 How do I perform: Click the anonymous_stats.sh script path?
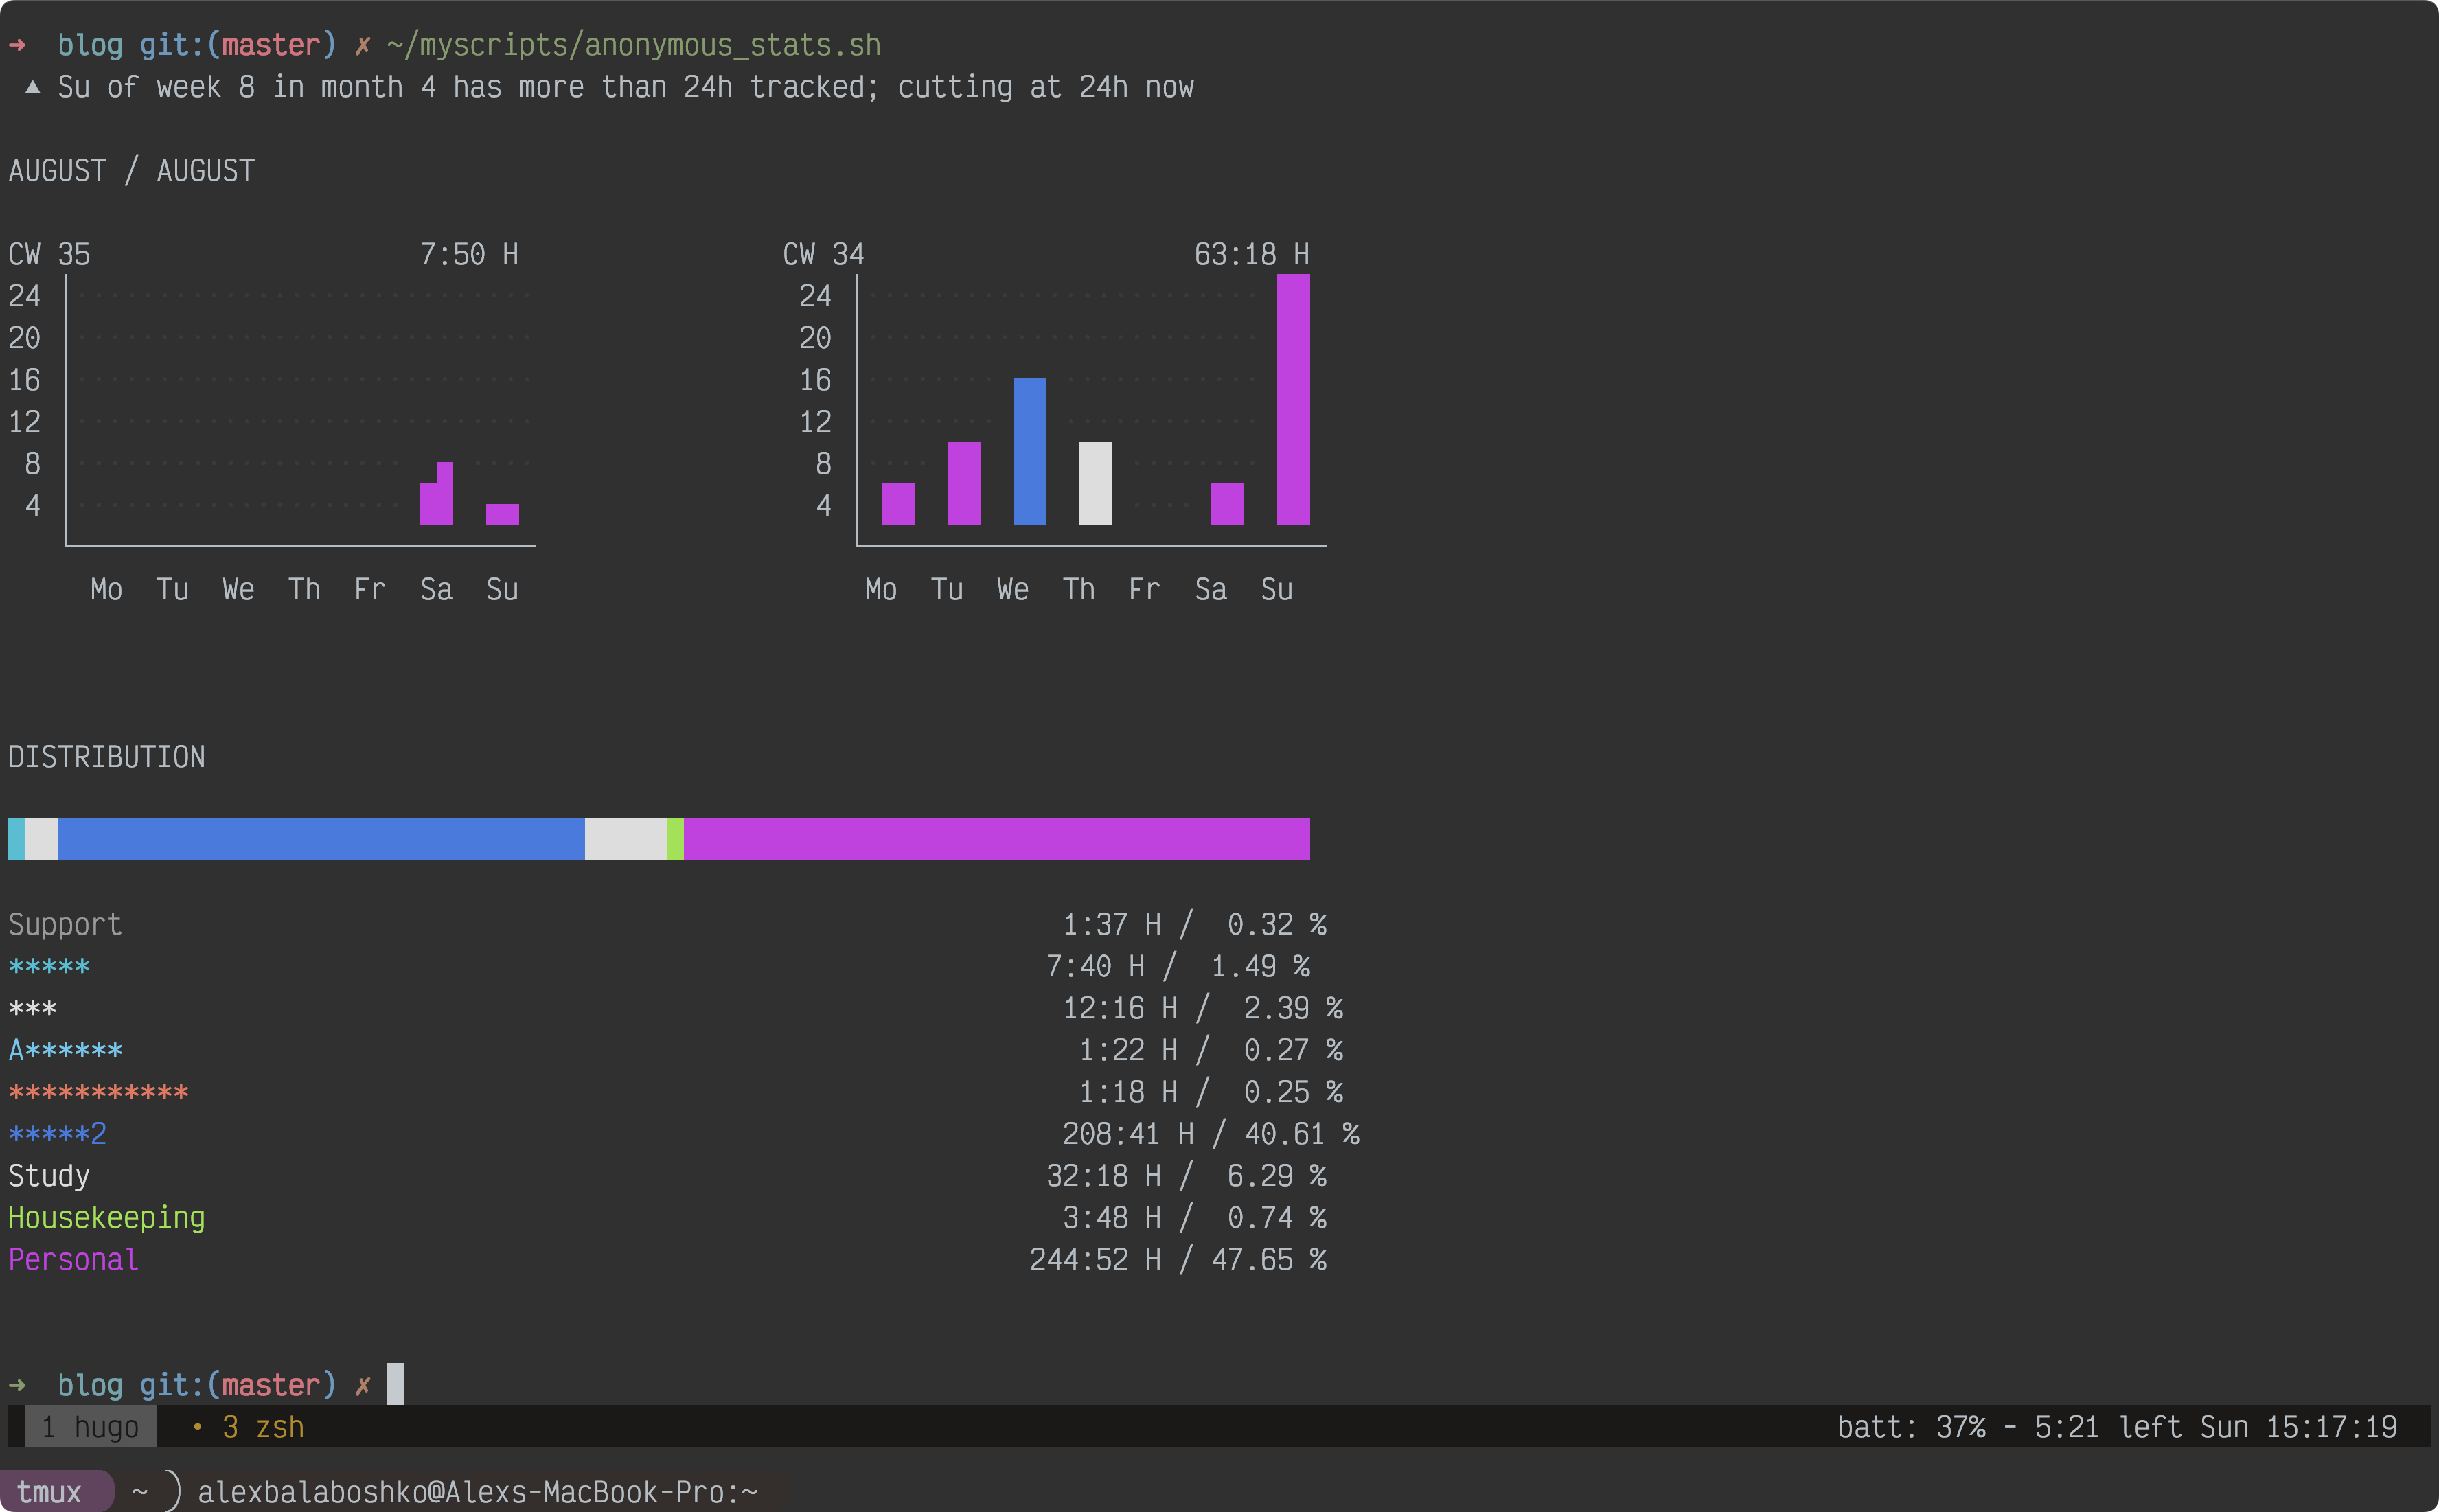click(x=633, y=45)
